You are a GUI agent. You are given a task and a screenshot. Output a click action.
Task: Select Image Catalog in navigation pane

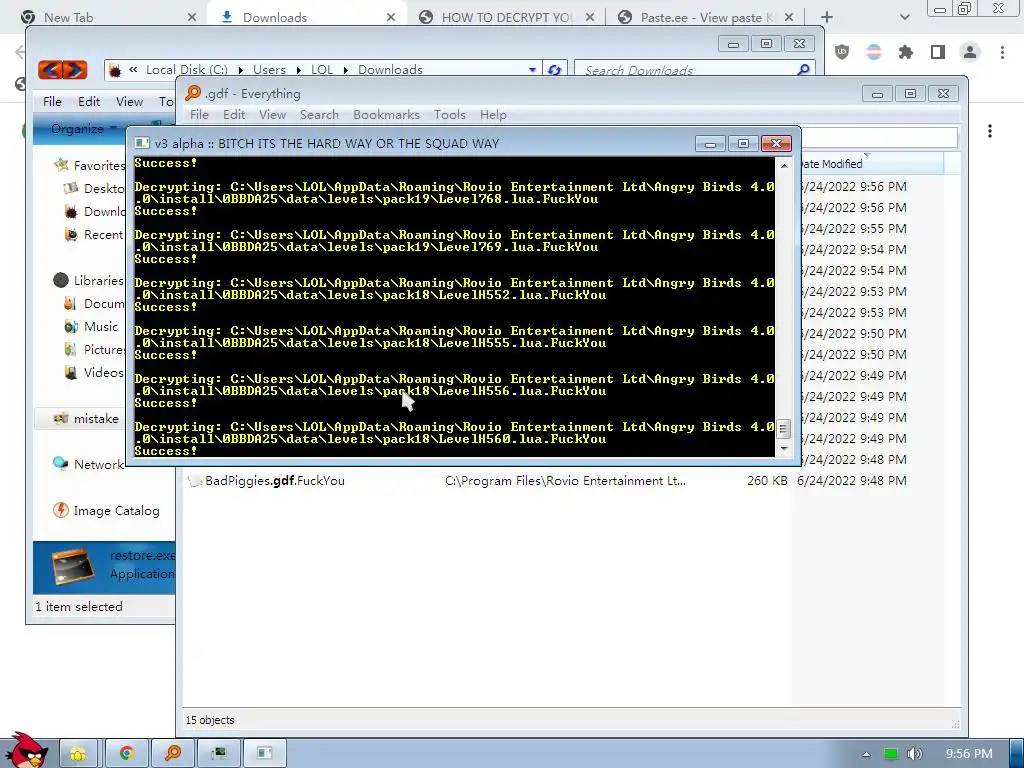(106, 511)
